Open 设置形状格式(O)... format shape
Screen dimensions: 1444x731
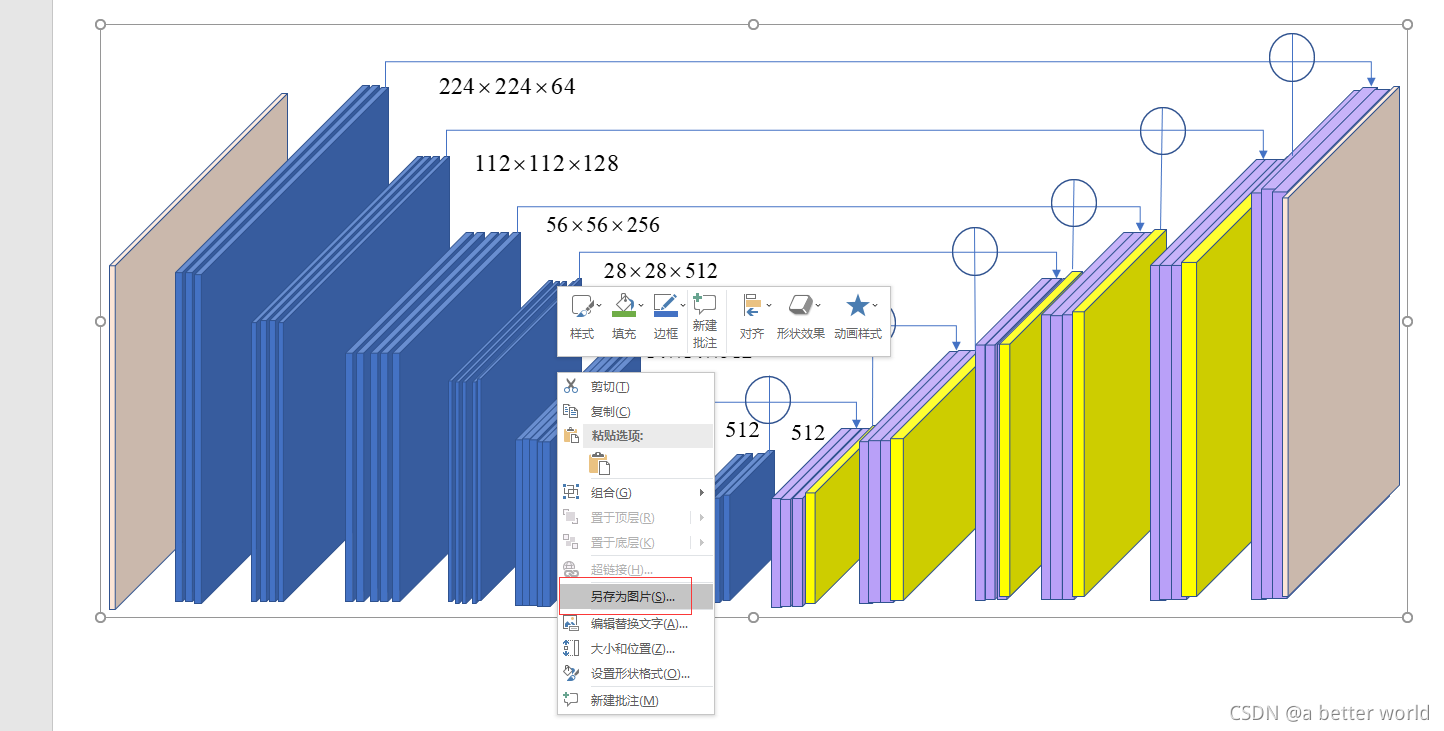point(635,674)
